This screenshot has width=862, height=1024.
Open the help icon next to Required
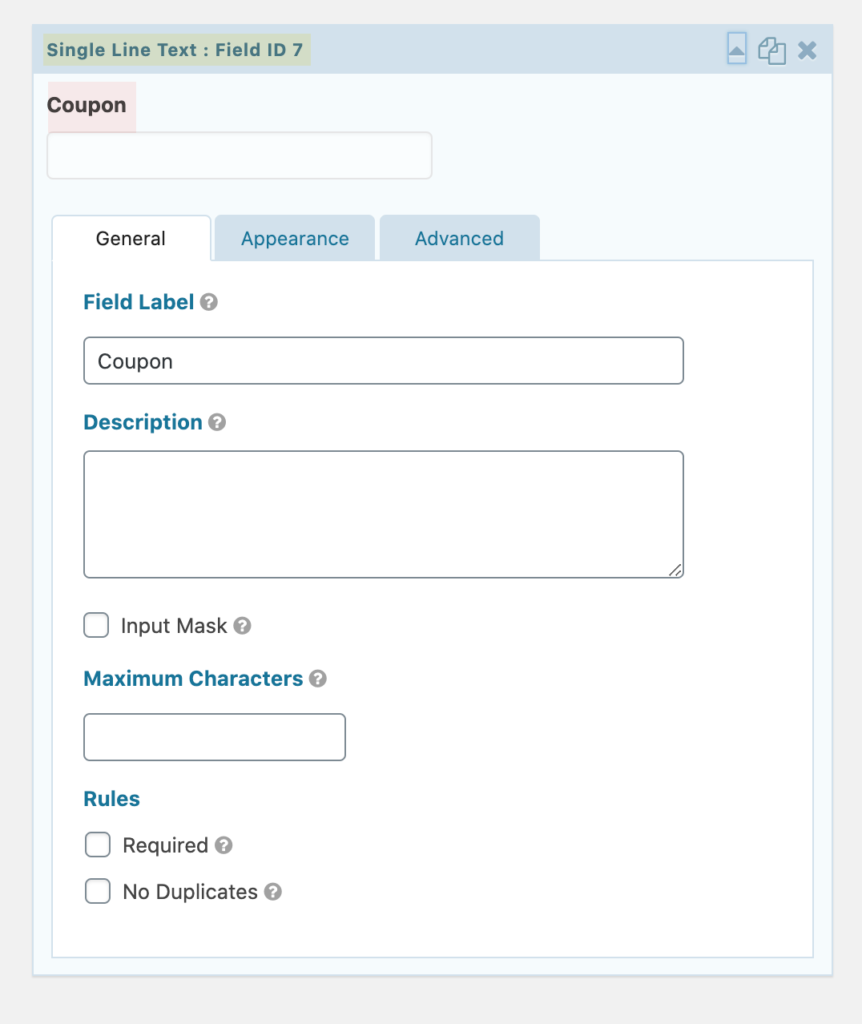coord(224,845)
